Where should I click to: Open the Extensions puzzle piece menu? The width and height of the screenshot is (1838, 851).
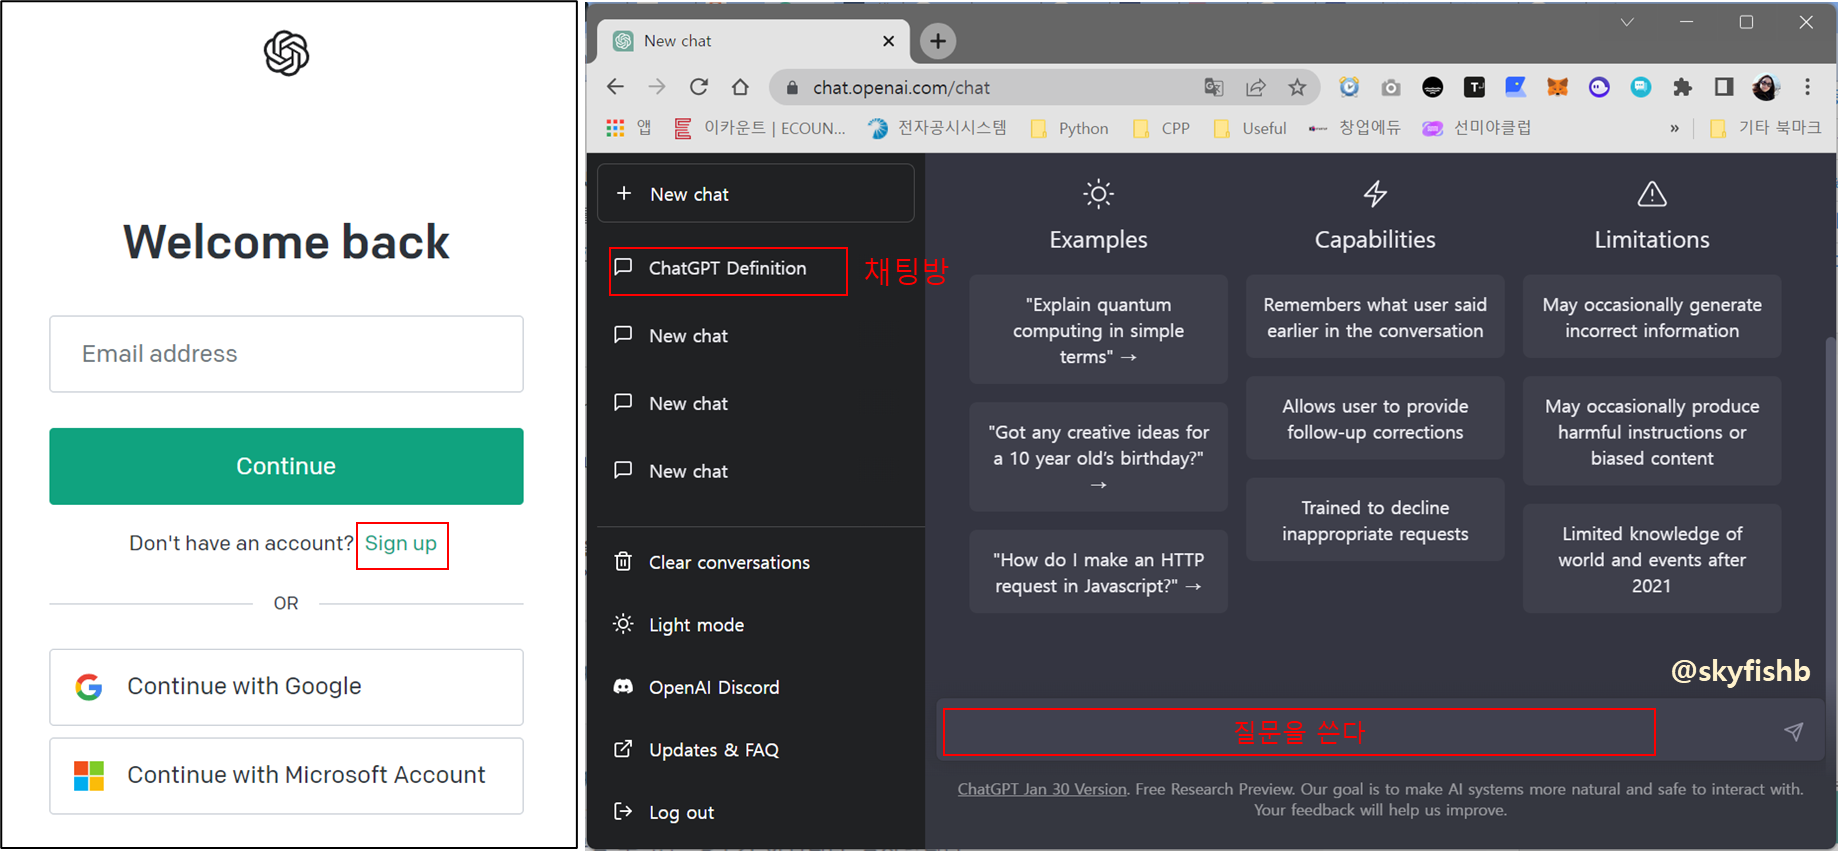pos(1682,87)
